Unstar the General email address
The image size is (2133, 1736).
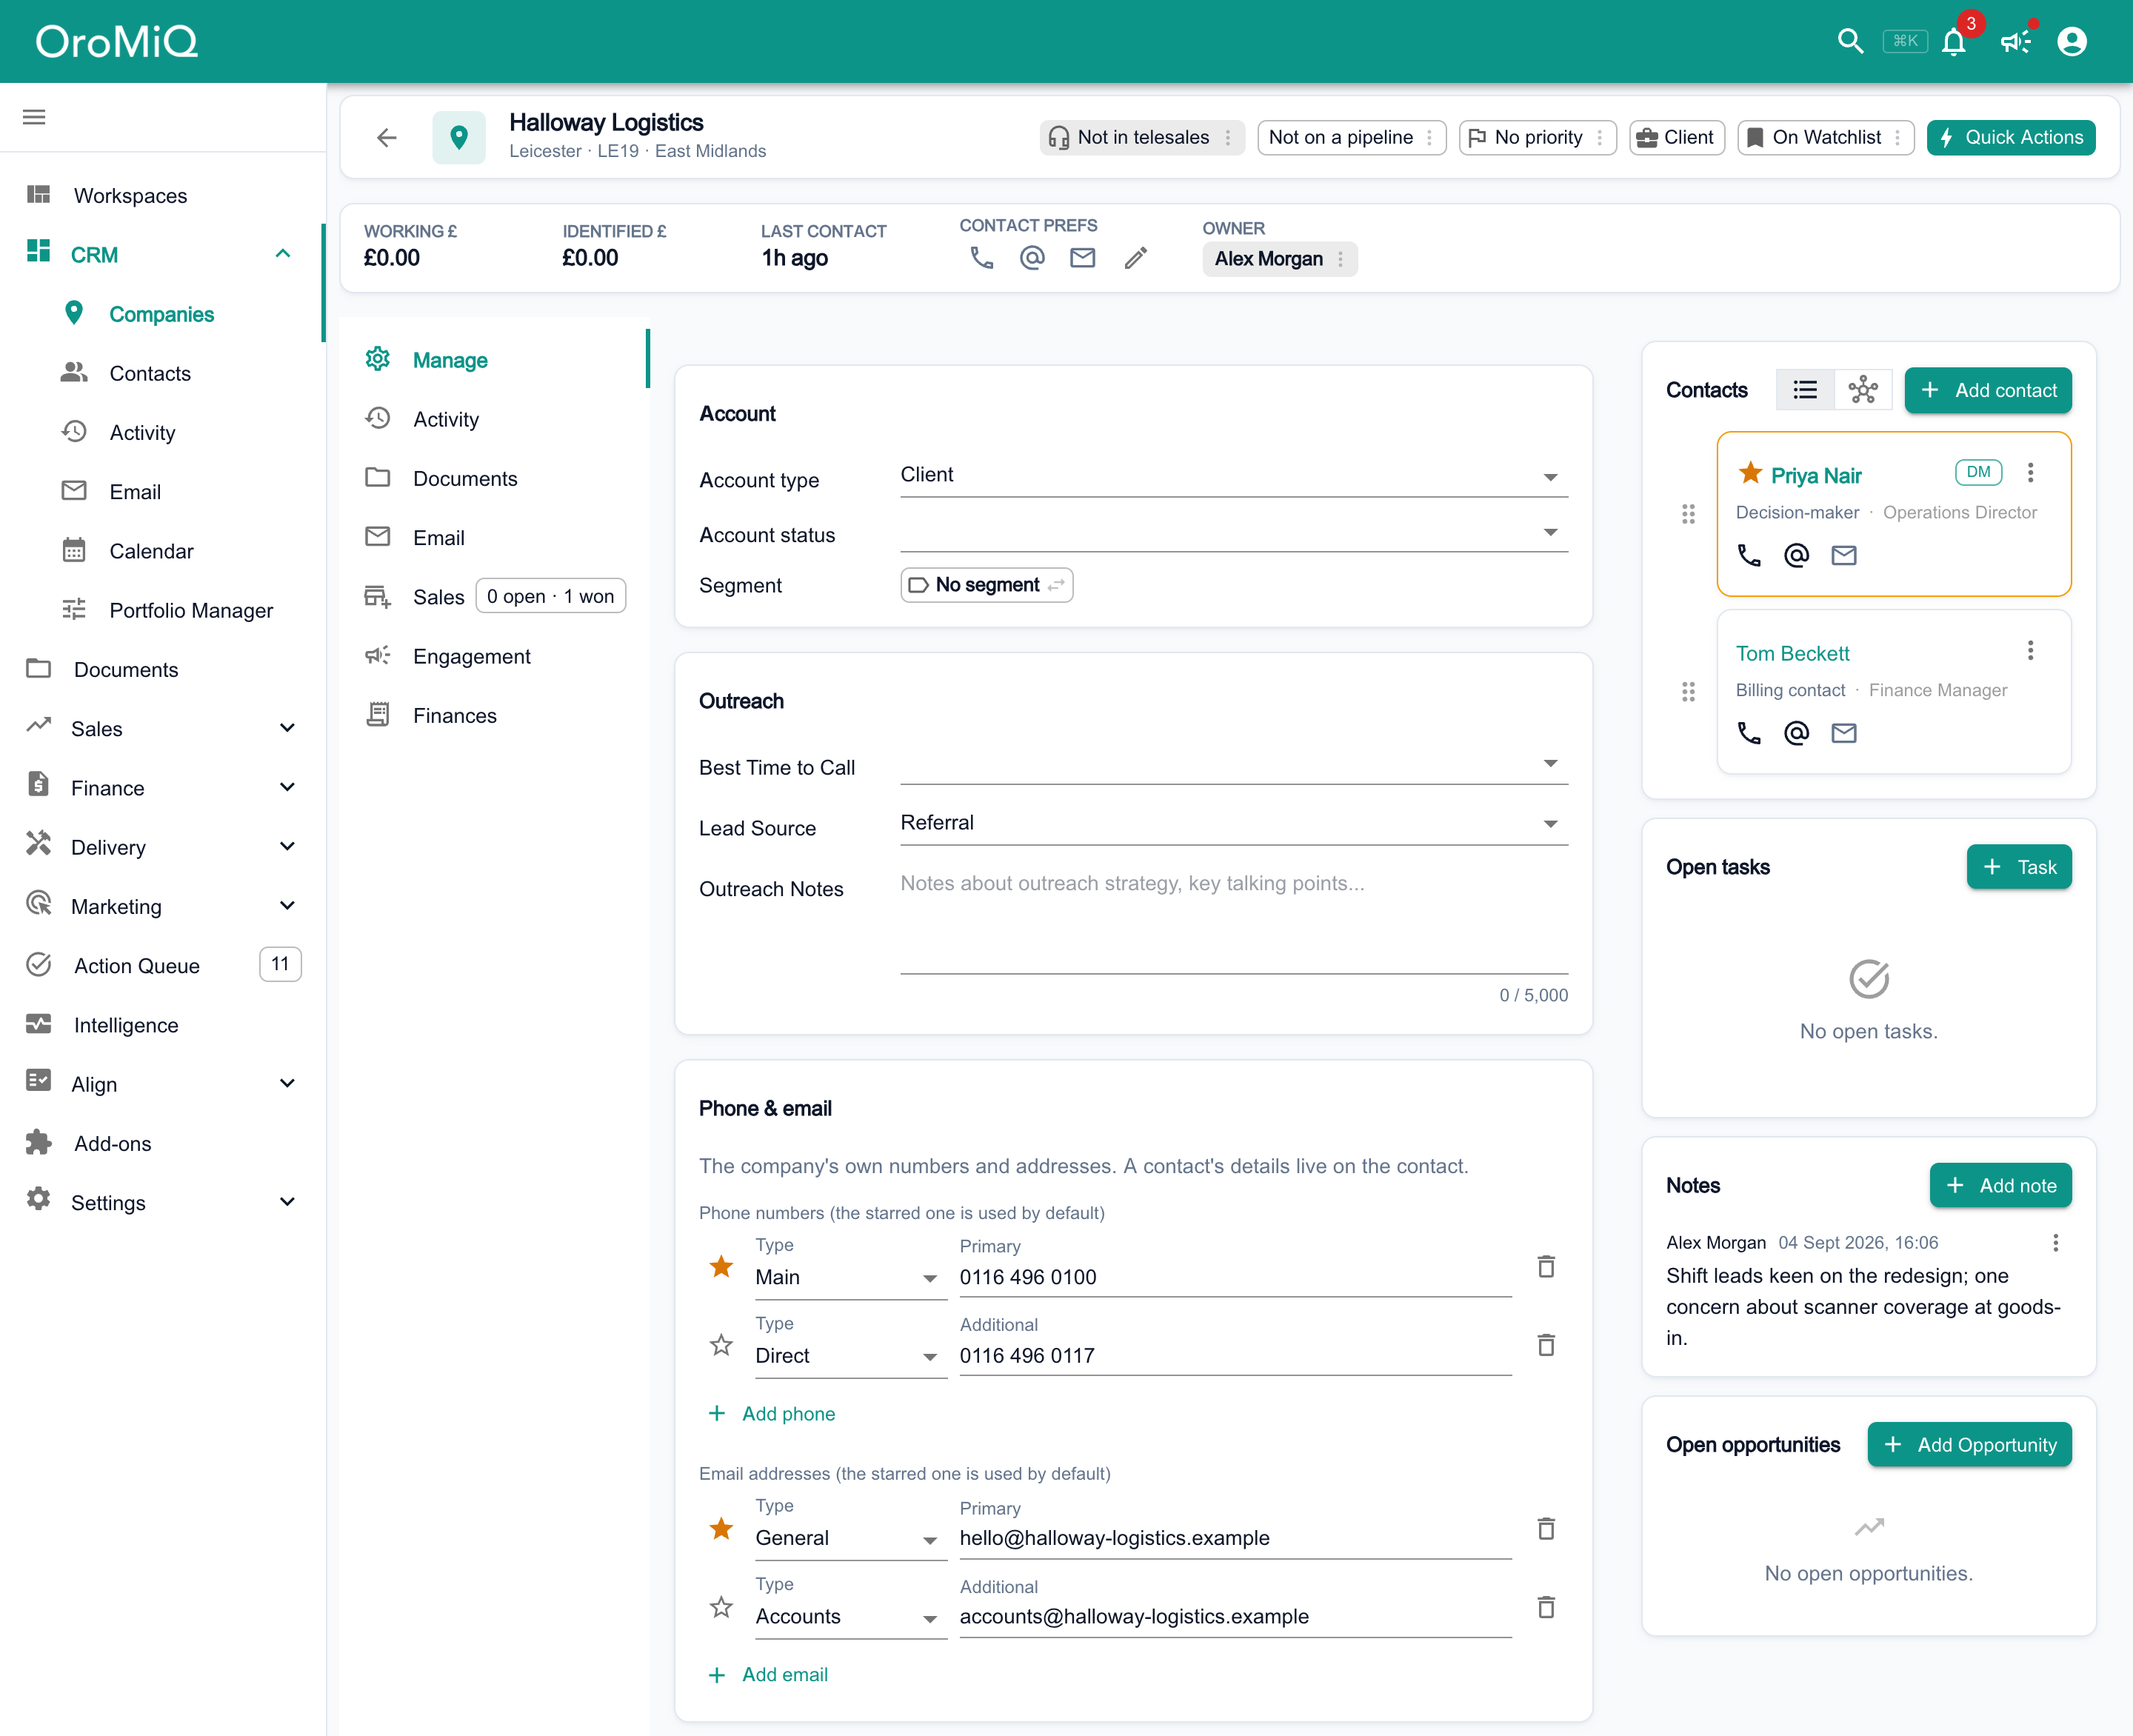[721, 1529]
